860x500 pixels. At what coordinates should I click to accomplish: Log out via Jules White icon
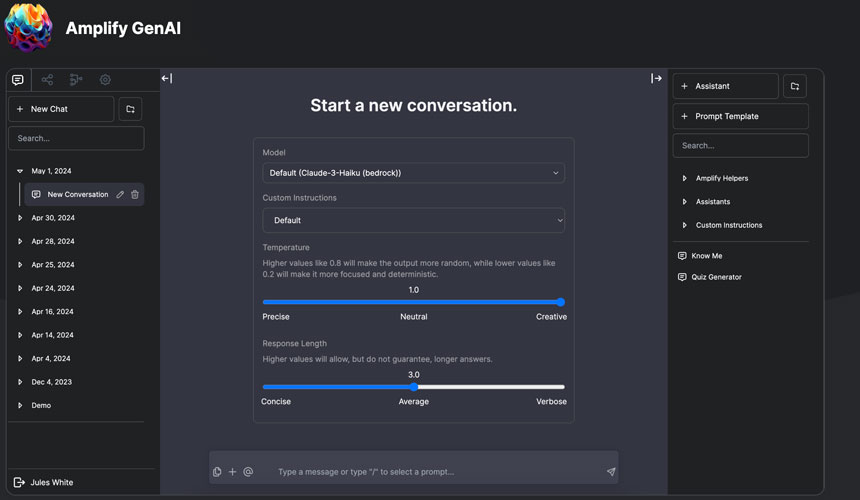[x=19, y=482]
